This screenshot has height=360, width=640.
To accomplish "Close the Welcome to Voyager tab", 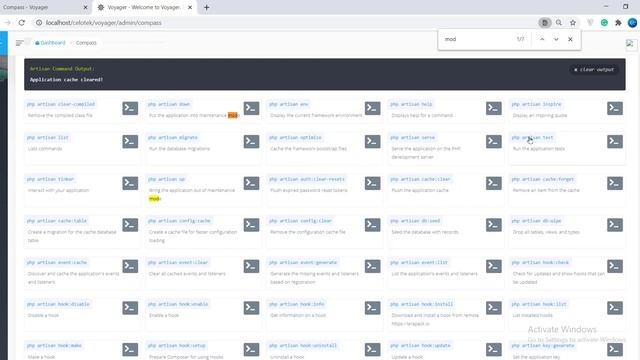I will (190, 7).
